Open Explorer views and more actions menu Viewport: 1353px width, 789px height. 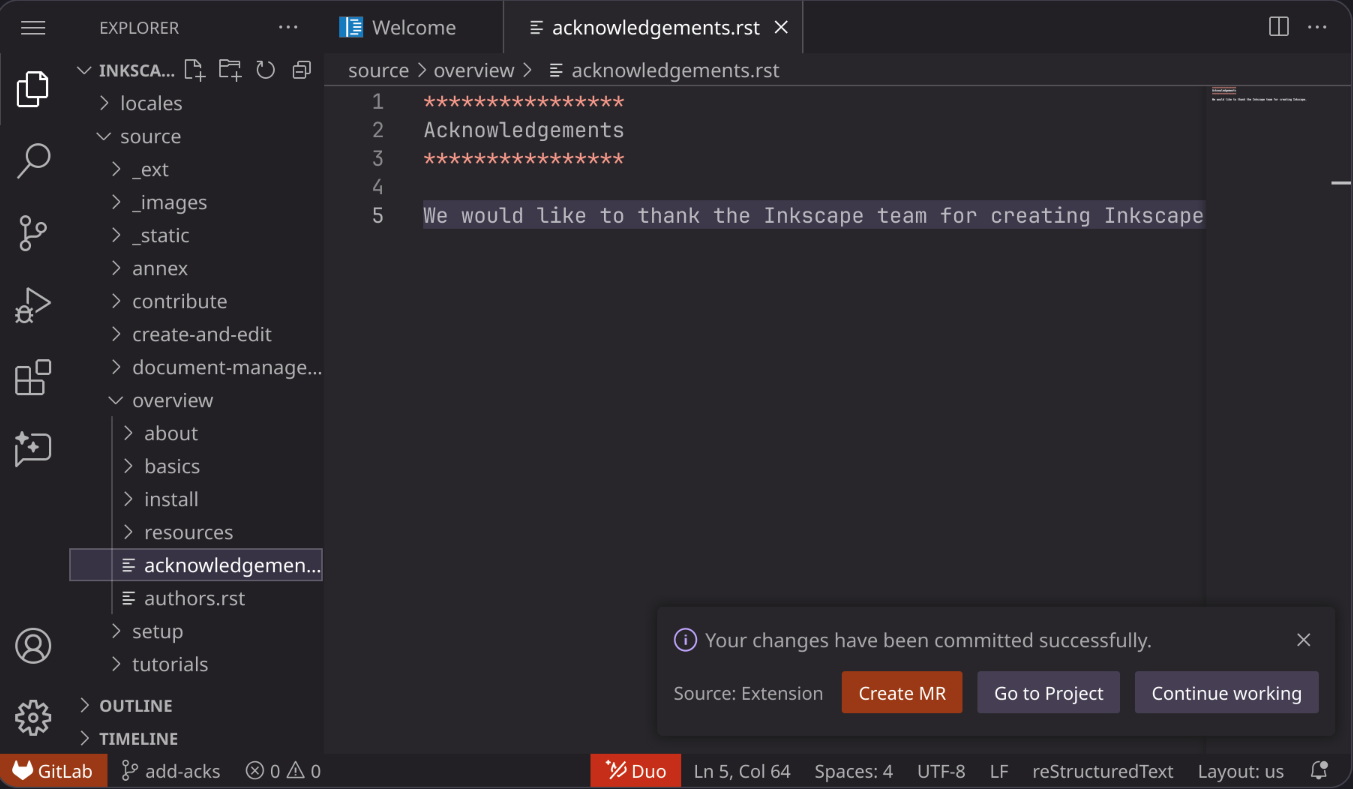pos(288,28)
